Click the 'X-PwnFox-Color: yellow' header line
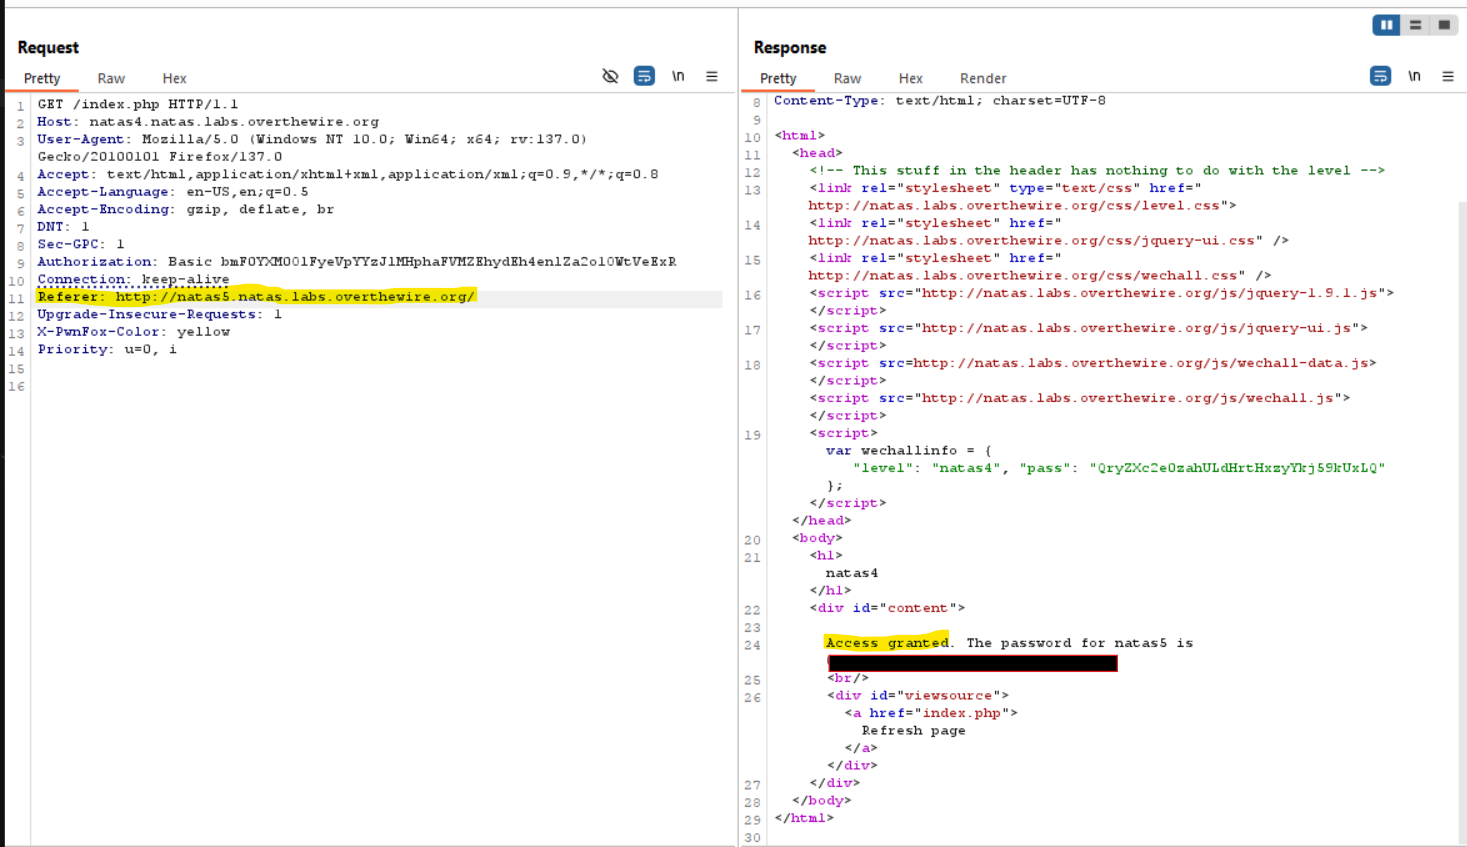Viewport: 1467px width, 847px height. click(x=134, y=332)
